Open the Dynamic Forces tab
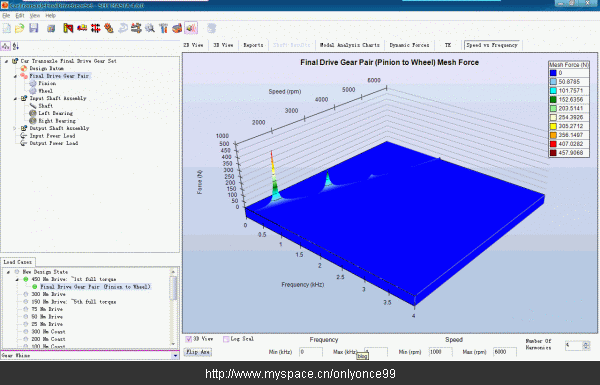Screen dimensions: 600x385 409,45
